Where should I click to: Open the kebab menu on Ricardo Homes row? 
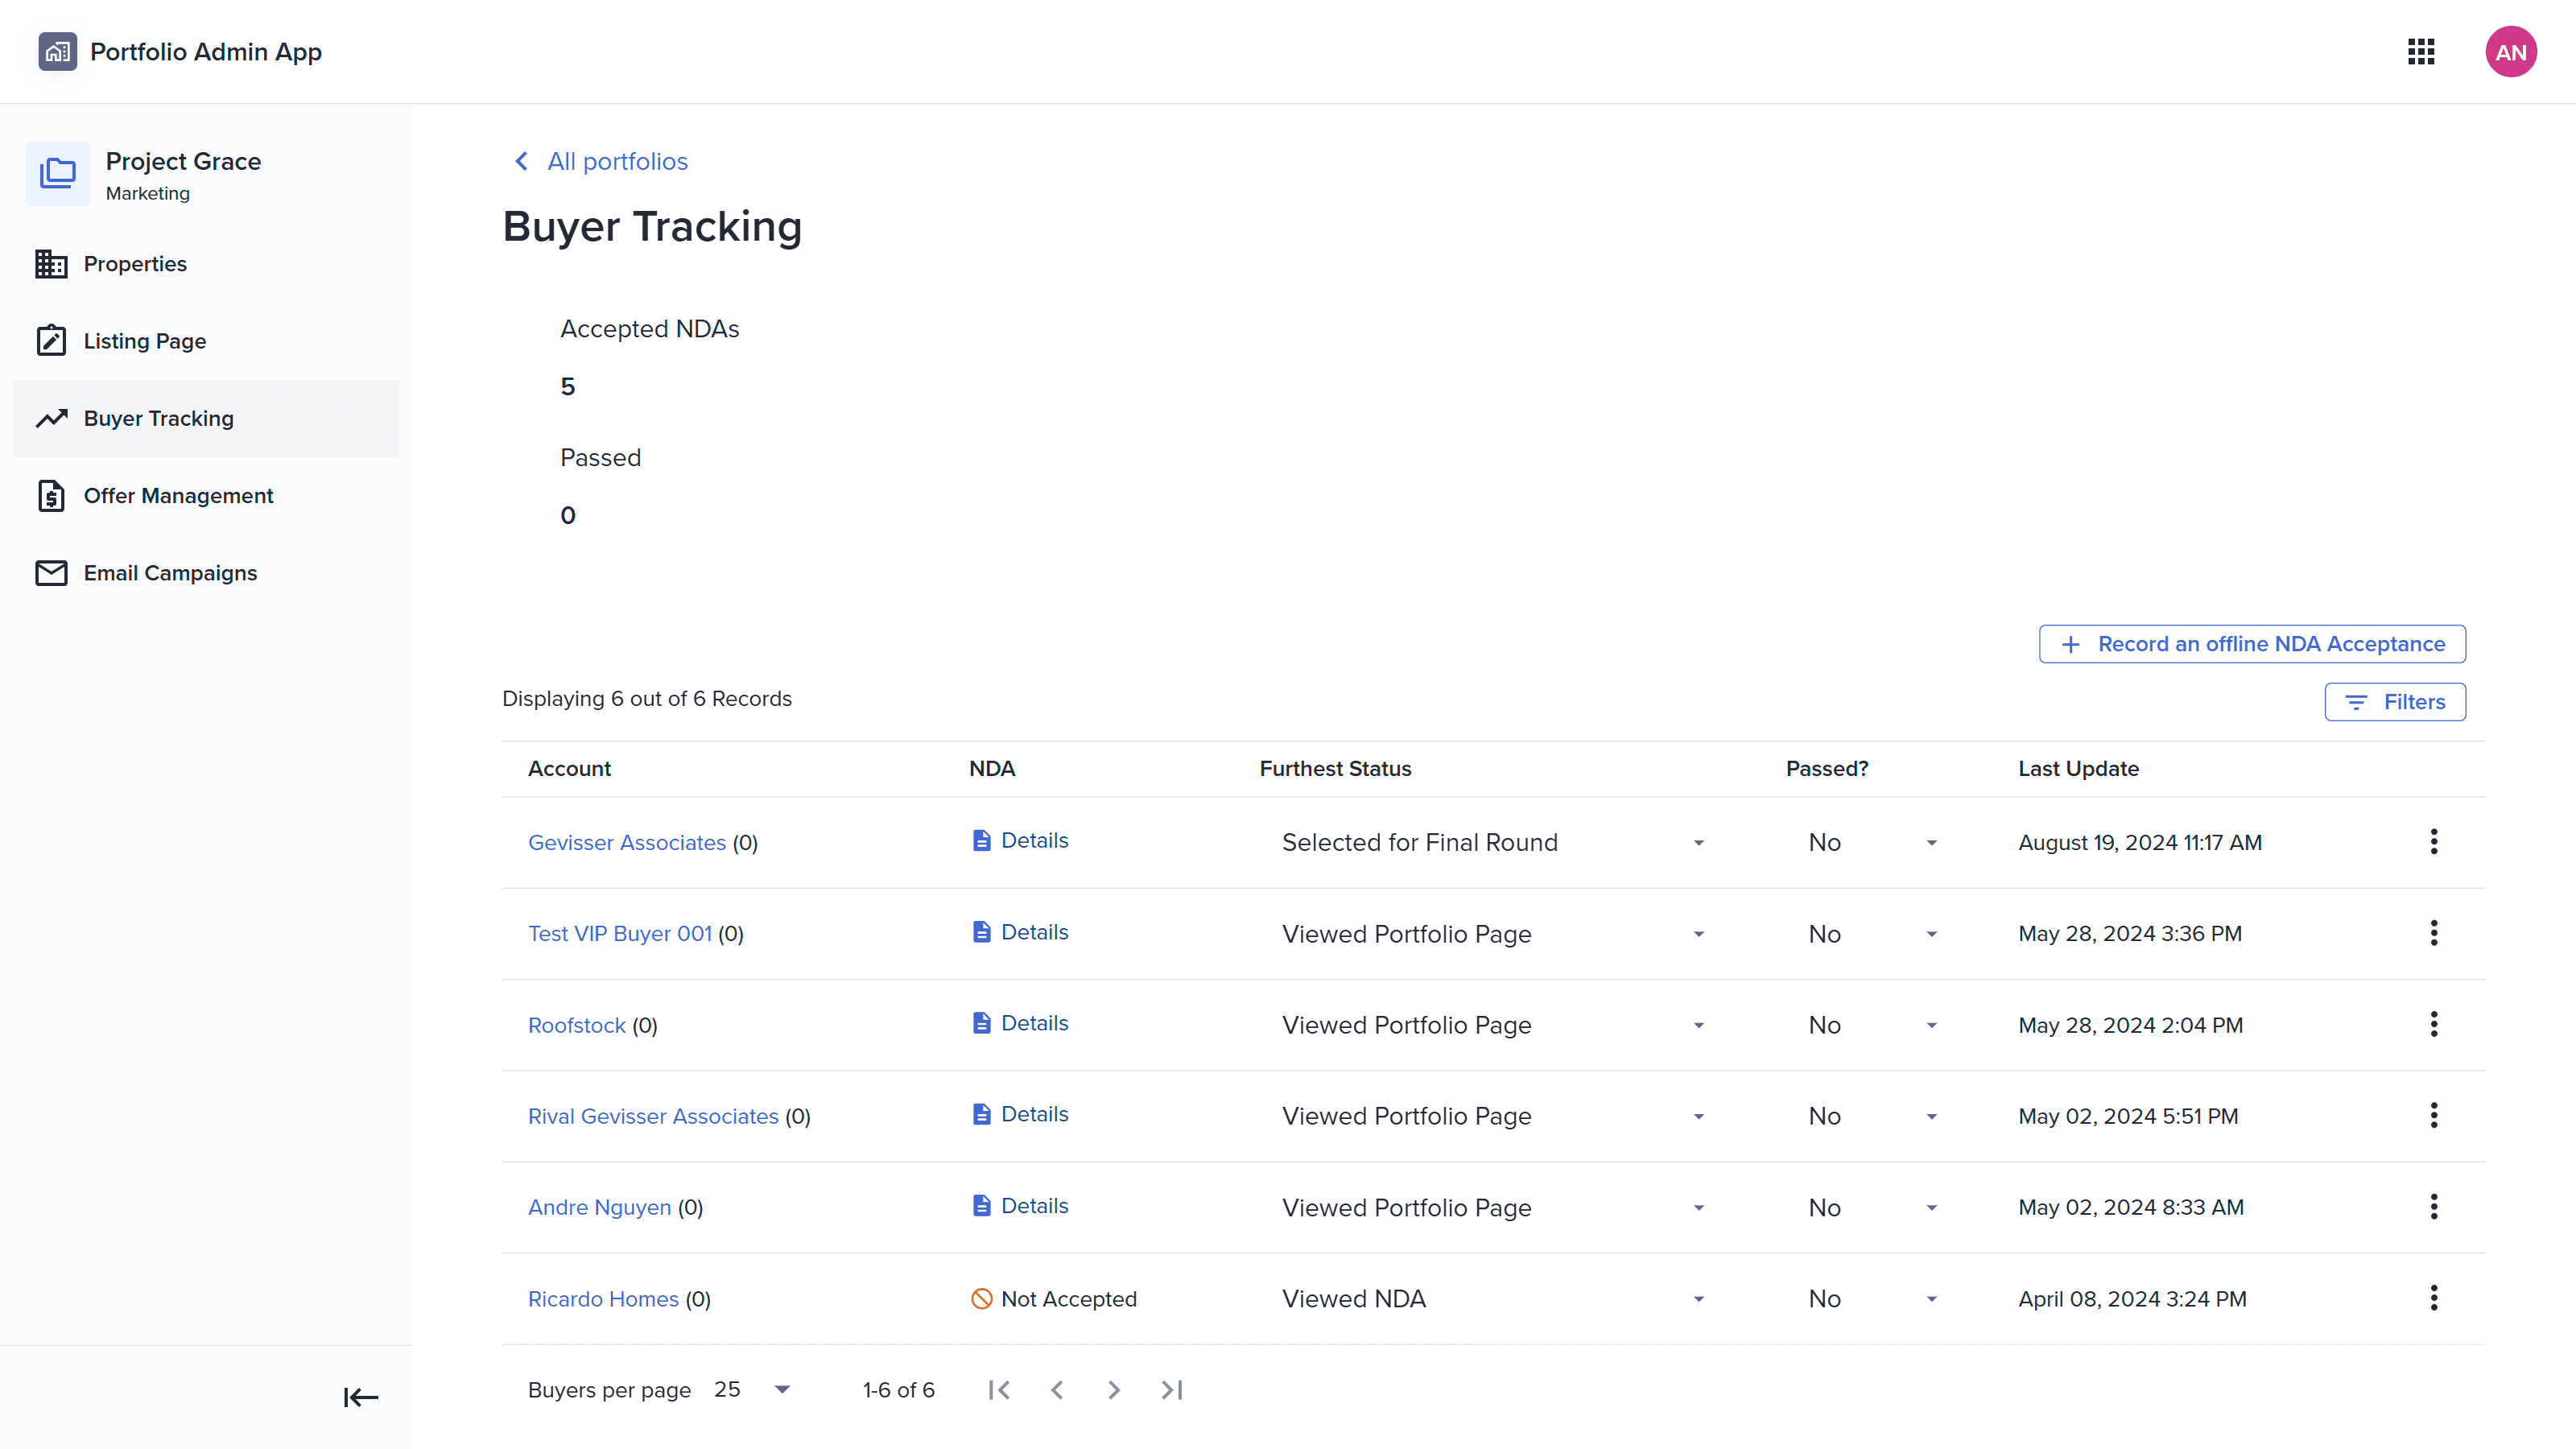click(2434, 1298)
